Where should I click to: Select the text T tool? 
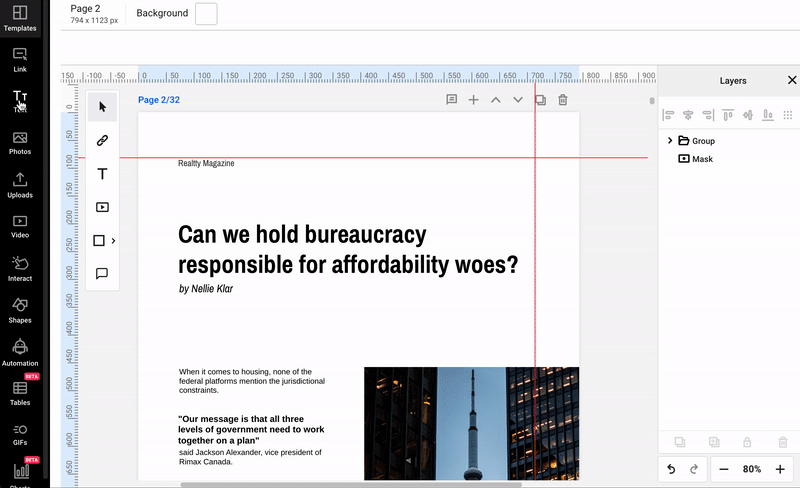[103, 174]
